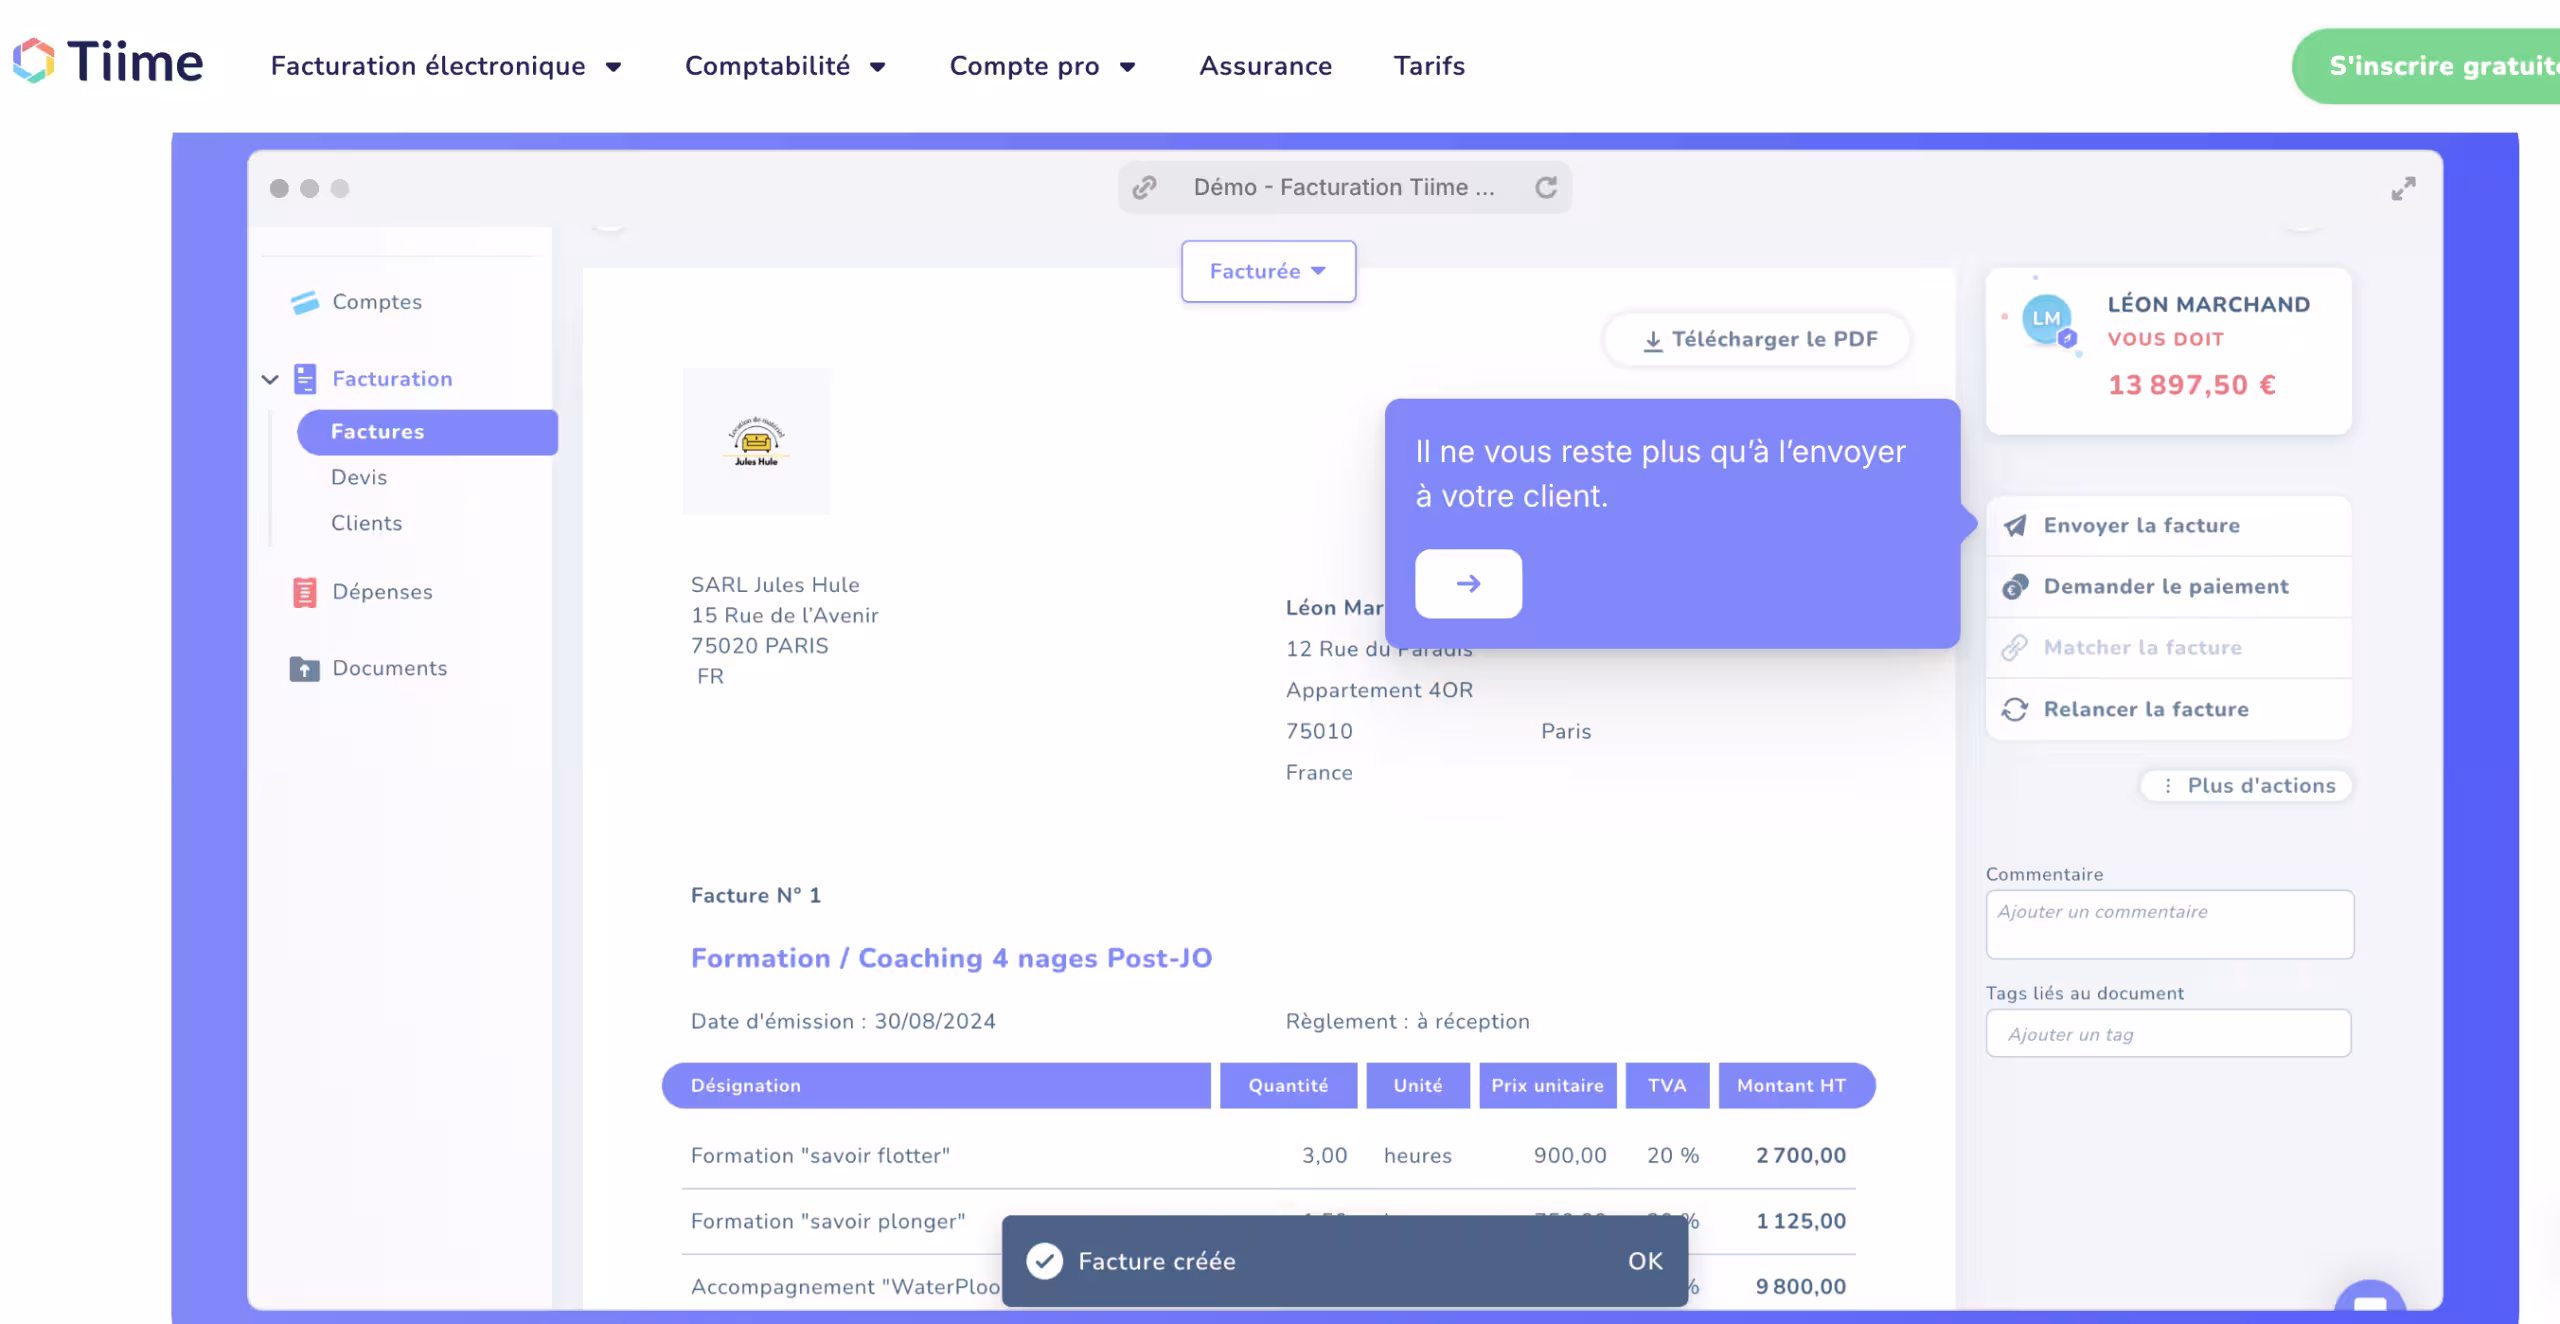
Task: Click the Relancer circular arrows icon
Action: pos(2015,709)
